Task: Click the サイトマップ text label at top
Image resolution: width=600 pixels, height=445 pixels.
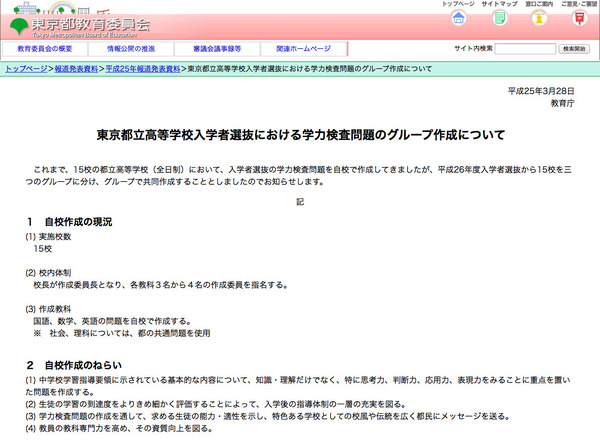Action: coord(499,4)
